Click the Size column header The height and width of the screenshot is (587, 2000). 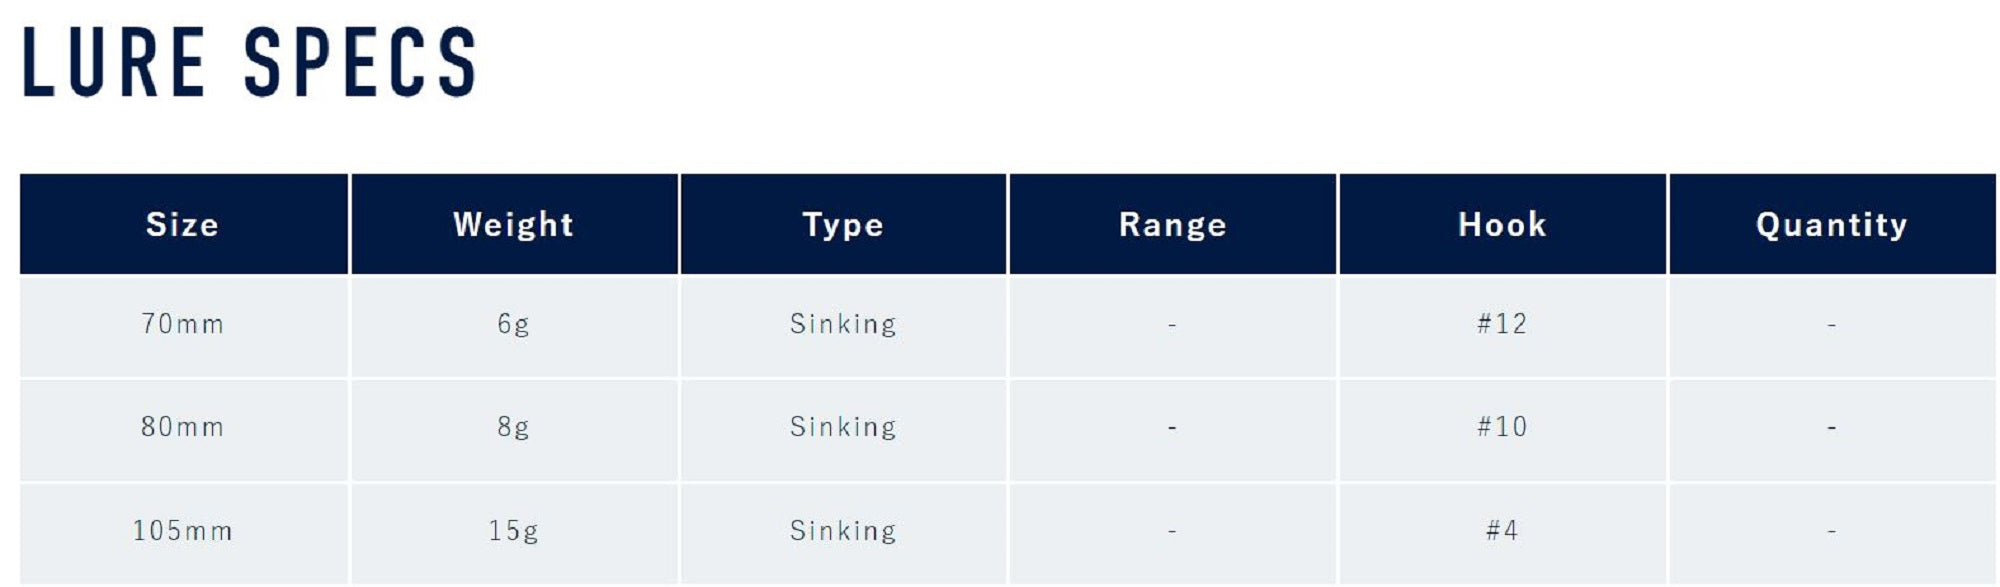pyautogui.click(x=182, y=224)
